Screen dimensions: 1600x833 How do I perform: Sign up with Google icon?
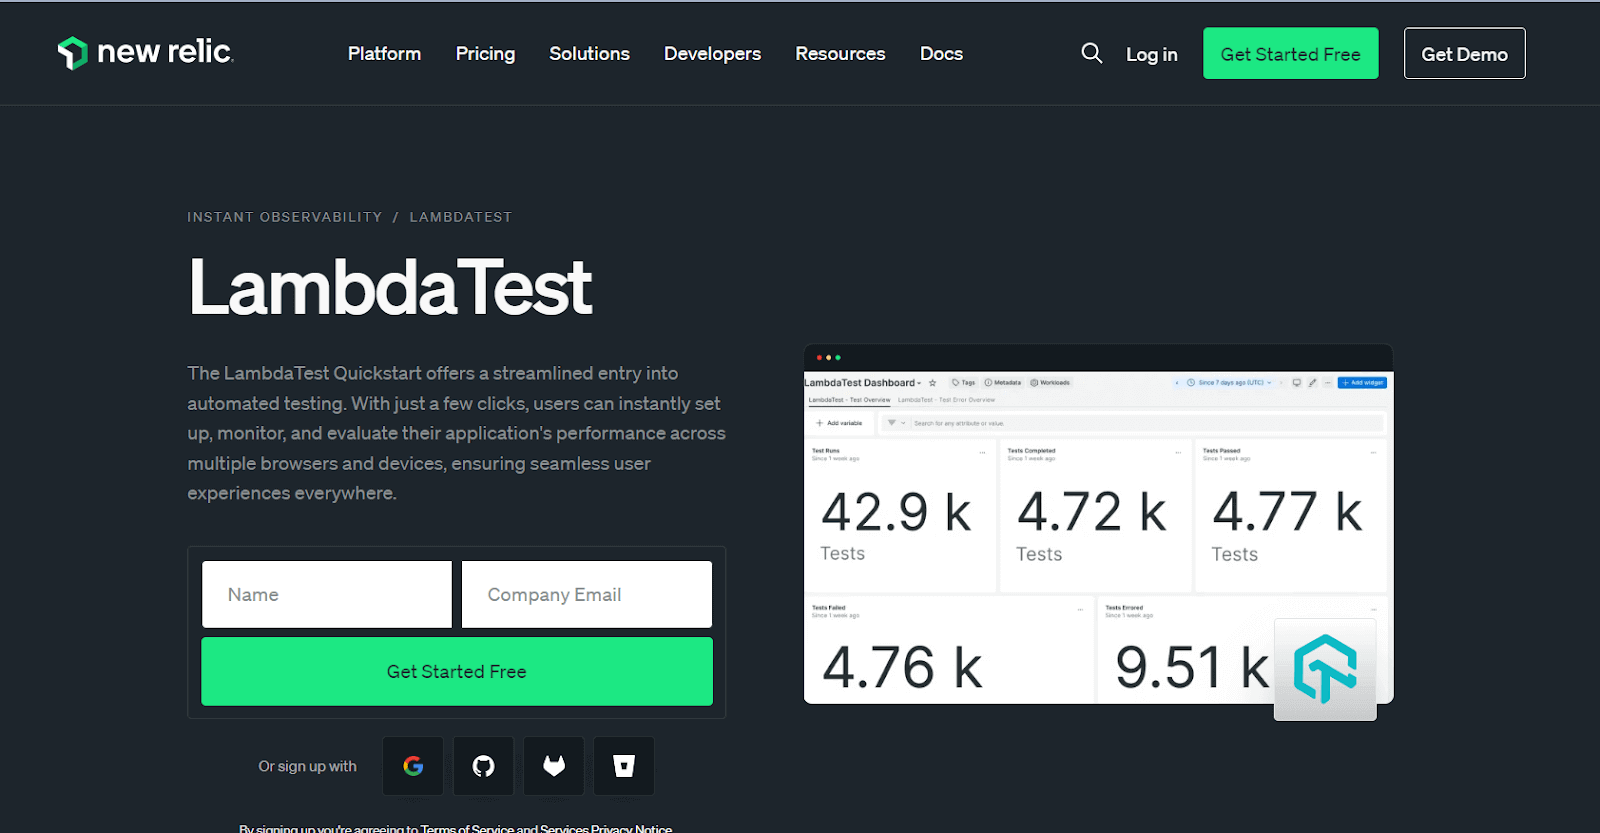pos(413,766)
